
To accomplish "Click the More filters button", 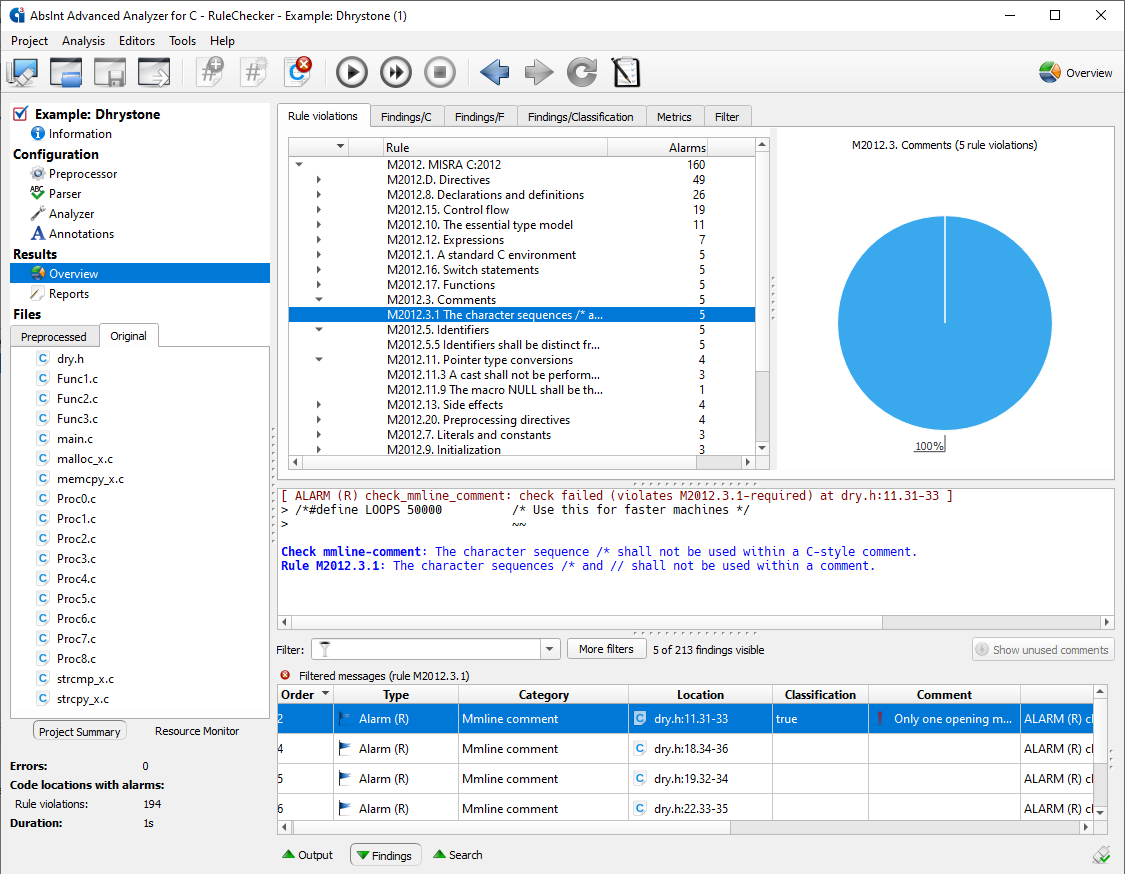I will (x=606, y=649).
